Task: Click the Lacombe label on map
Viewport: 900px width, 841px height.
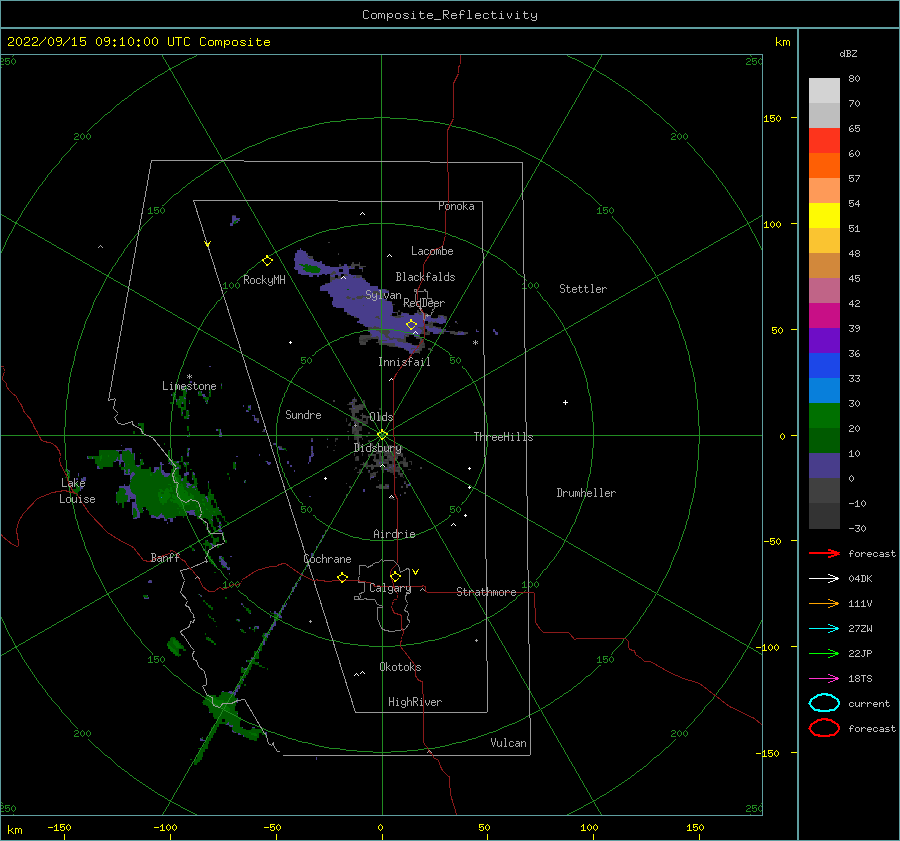Action: [432, 251]
